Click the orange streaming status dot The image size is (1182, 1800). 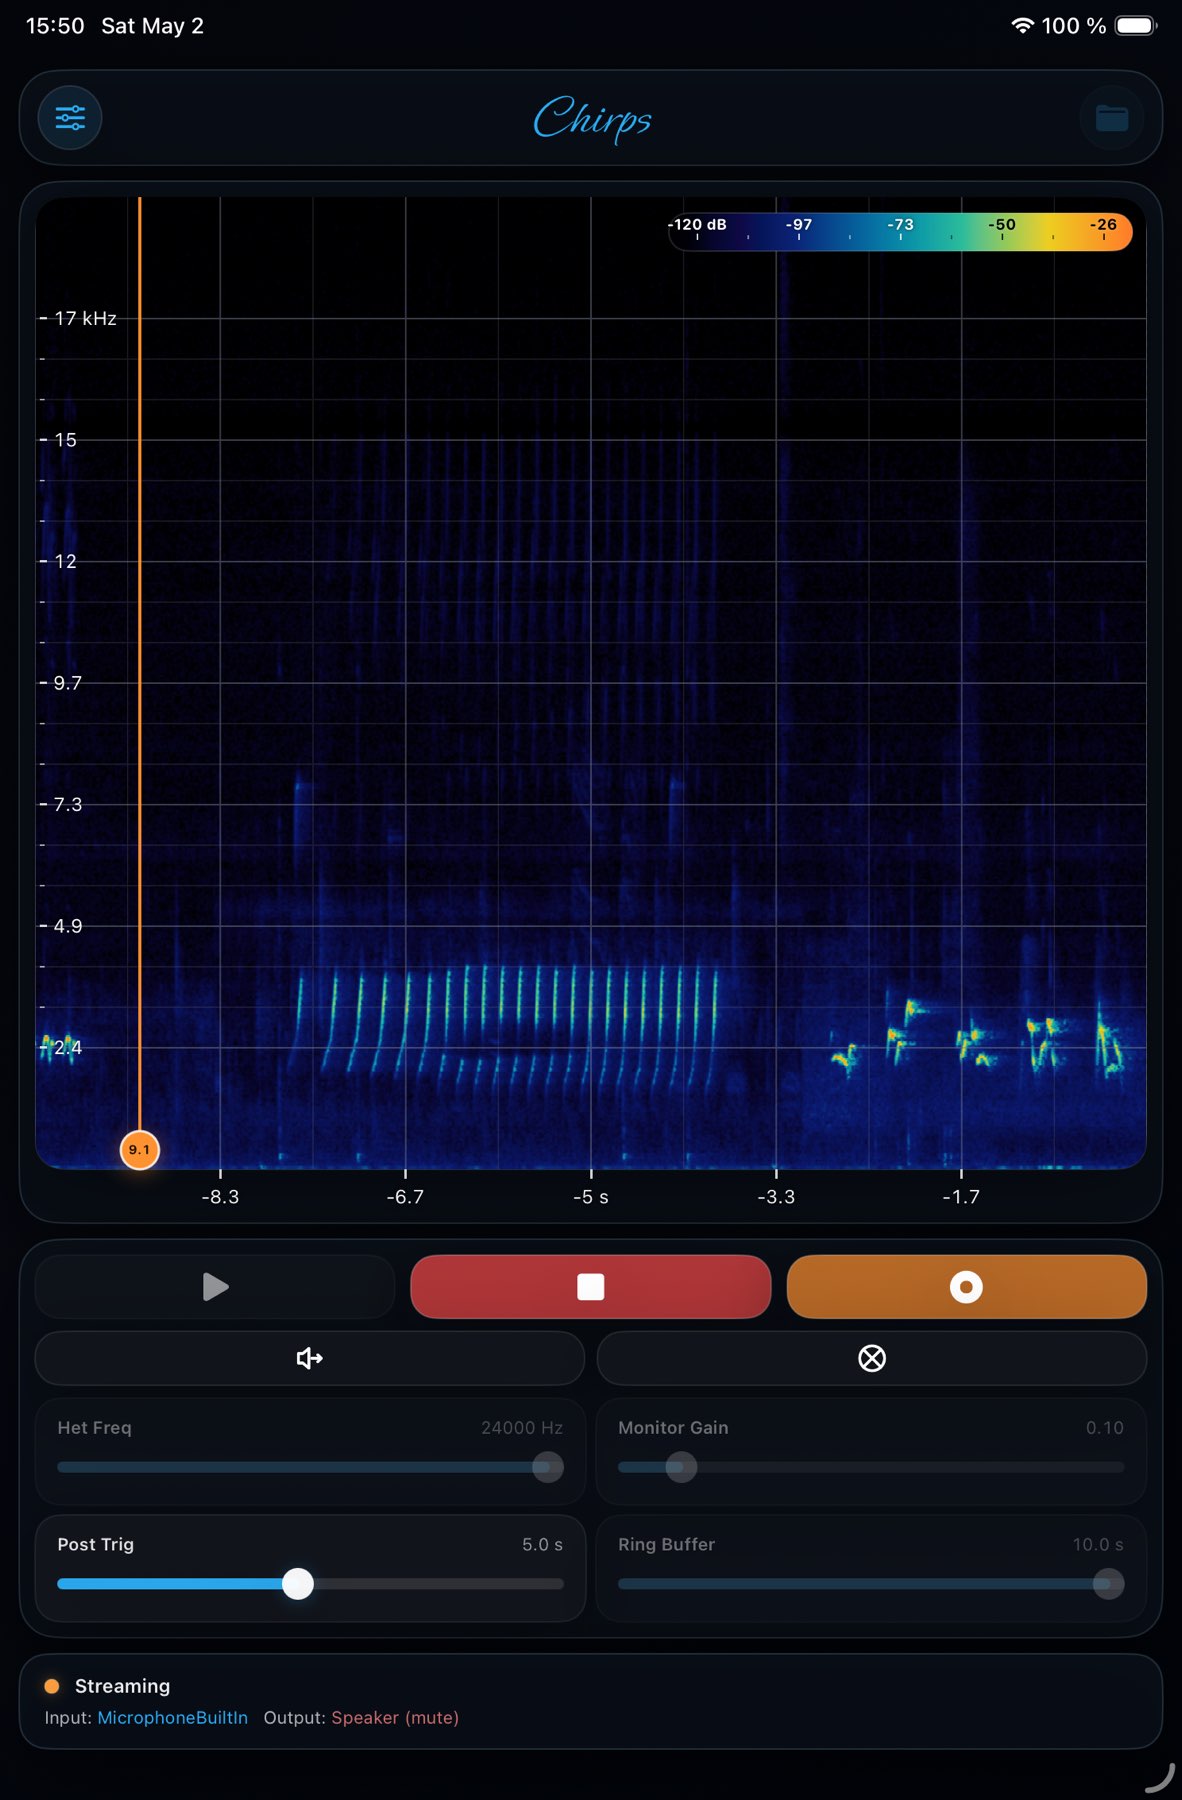pos(52,1686)
